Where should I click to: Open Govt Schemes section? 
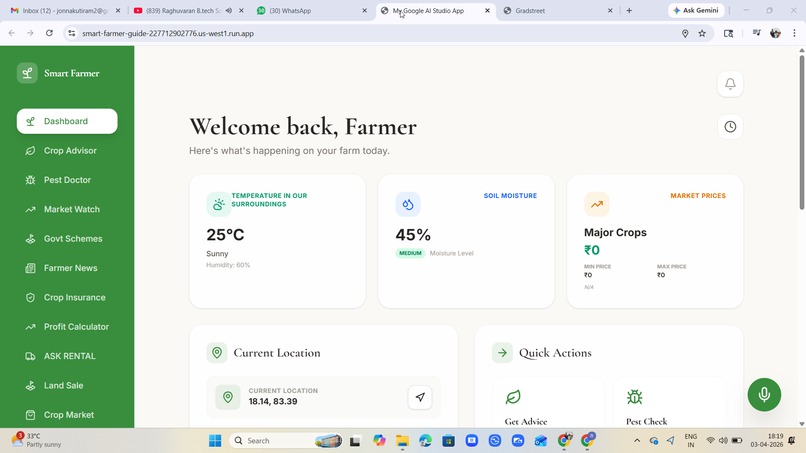click(67, 239)
